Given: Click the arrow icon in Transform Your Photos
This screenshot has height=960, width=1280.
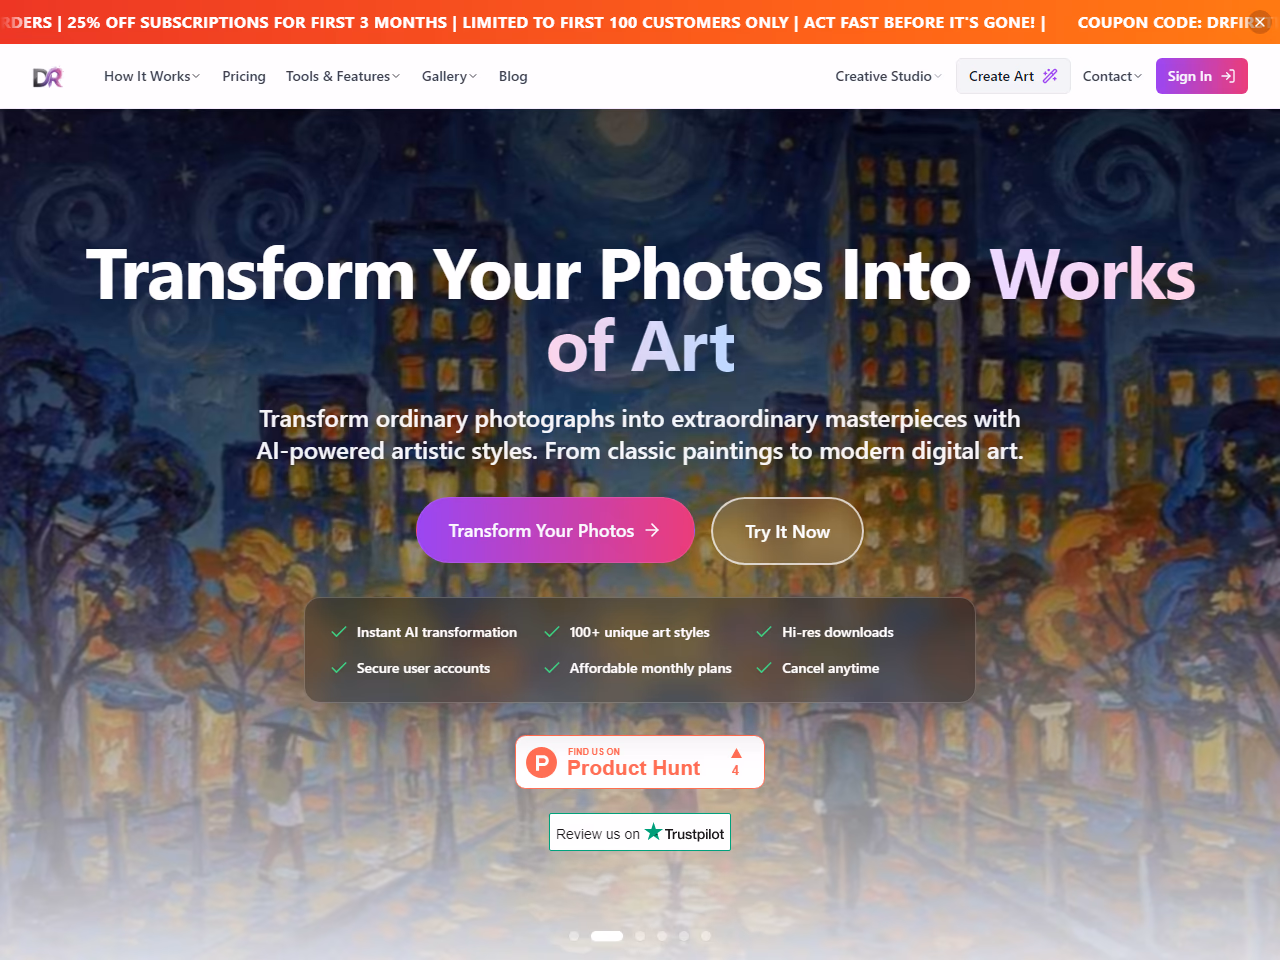Looking at the screenshot, I should [x=652, y=530].
